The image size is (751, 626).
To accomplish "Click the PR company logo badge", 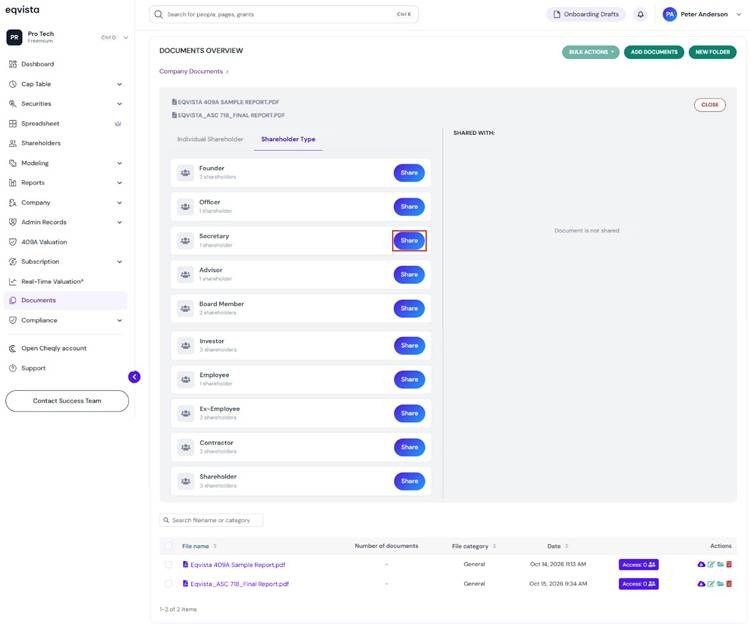I will coord(14,37).
